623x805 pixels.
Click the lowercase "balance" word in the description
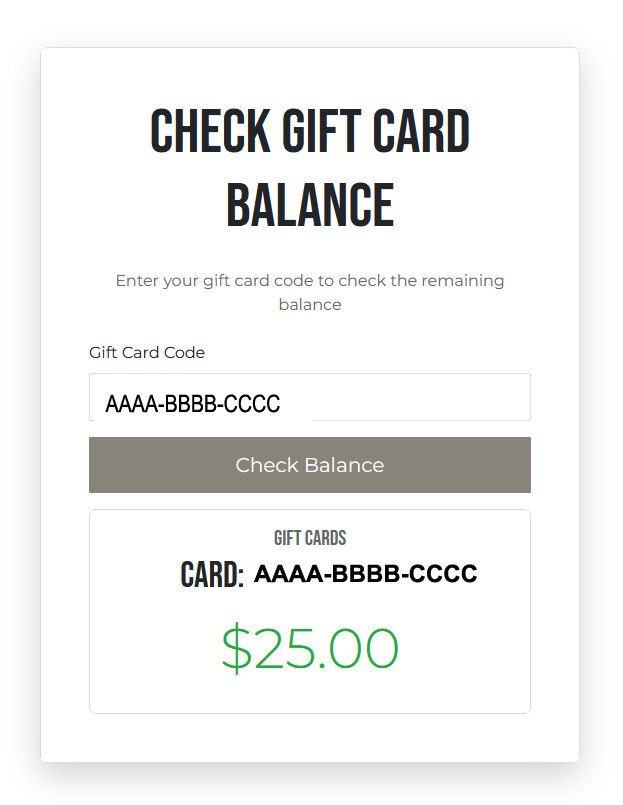click(x=310, y=305)
